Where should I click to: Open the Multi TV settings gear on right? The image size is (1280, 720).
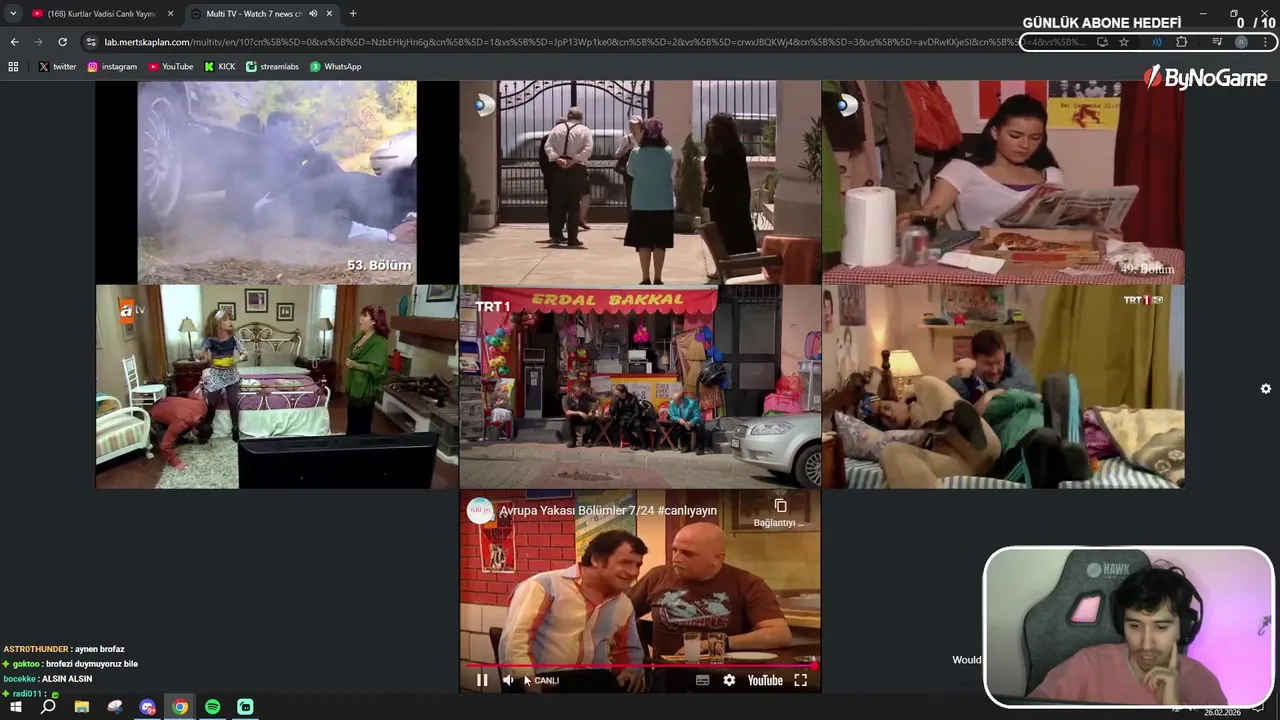[x=1265, y=388]
